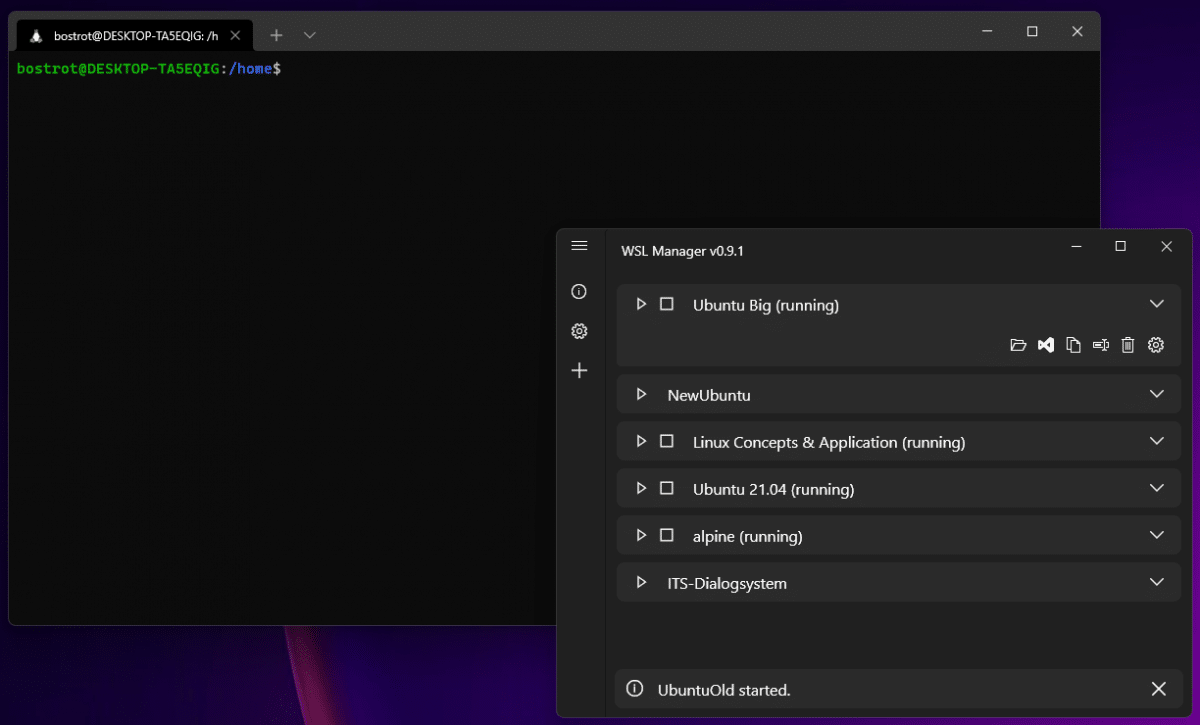
Task: Open a new terminal tab
Action: tap(276, 33)
